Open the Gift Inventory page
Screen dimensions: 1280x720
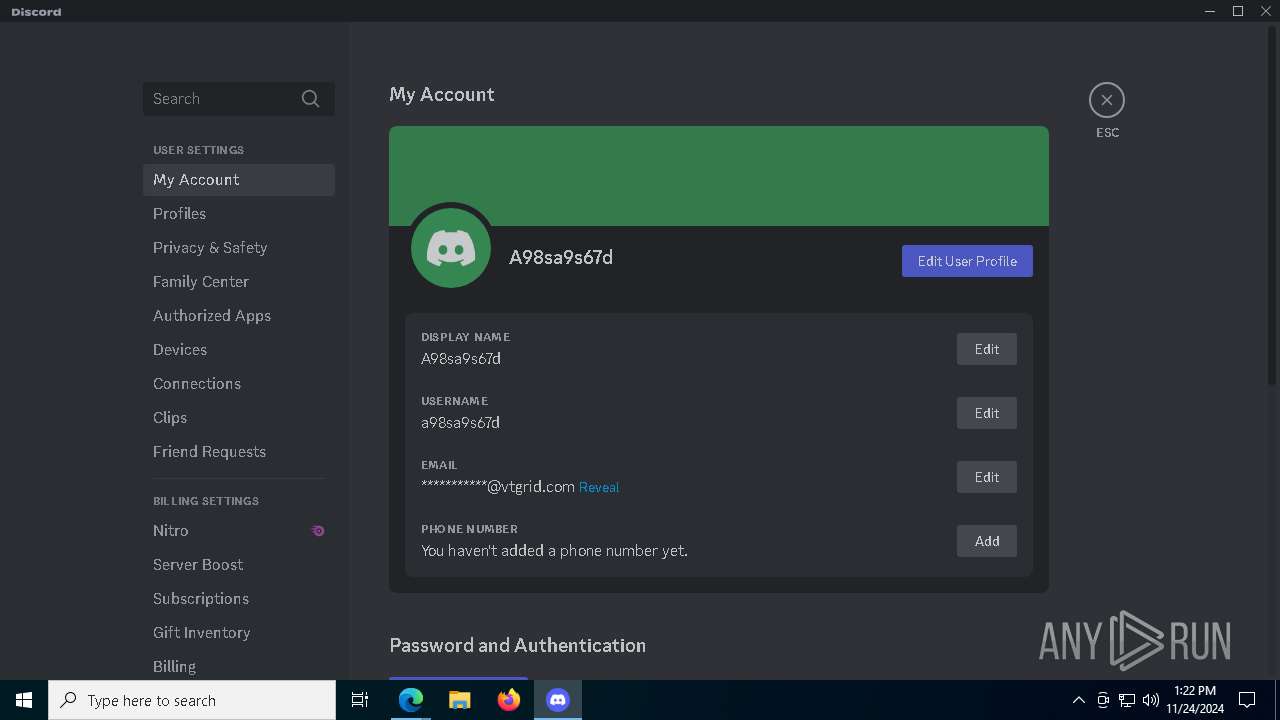coord(239,633)
